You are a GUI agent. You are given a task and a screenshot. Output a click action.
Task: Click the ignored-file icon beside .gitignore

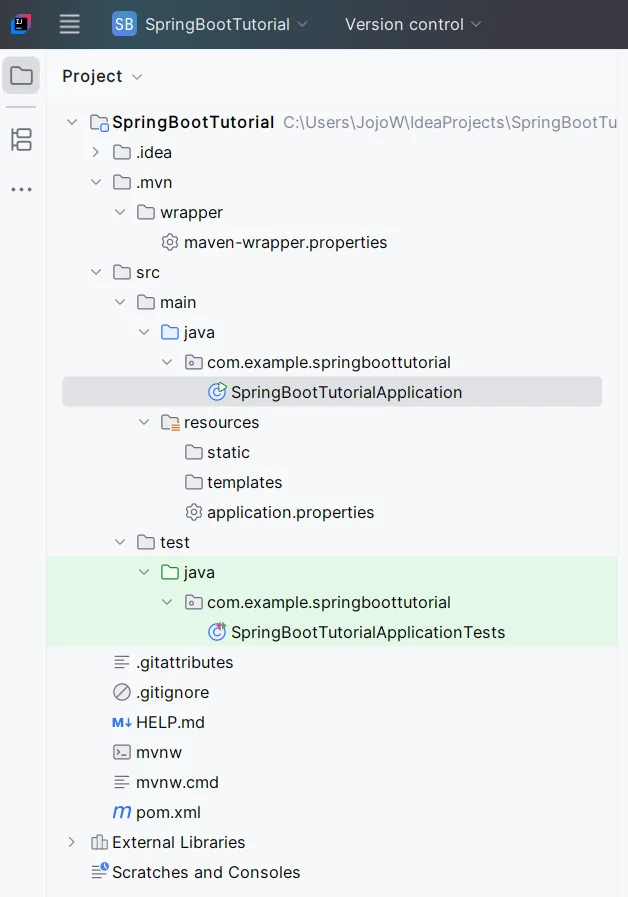pyautogui.click(x=122, y=692)
